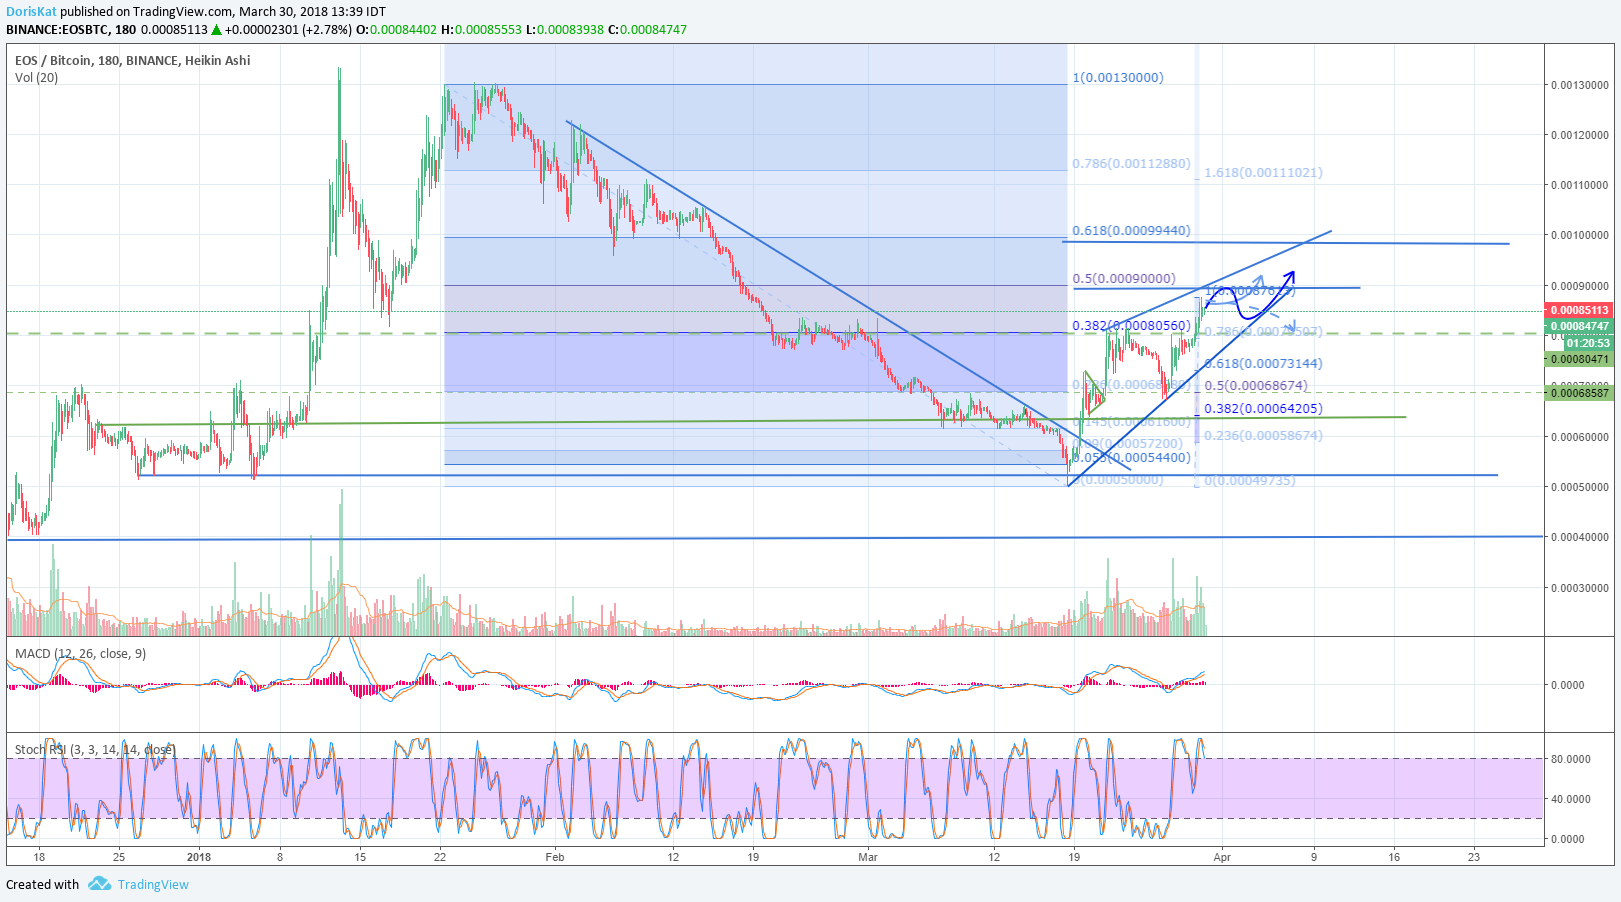Click 0.00060000 on the price axis
The image size is (1621, 902).
pos(1580,437)
